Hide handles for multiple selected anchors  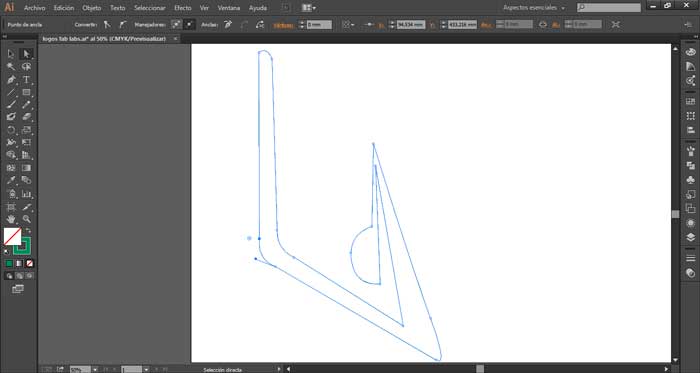(190, 25)
